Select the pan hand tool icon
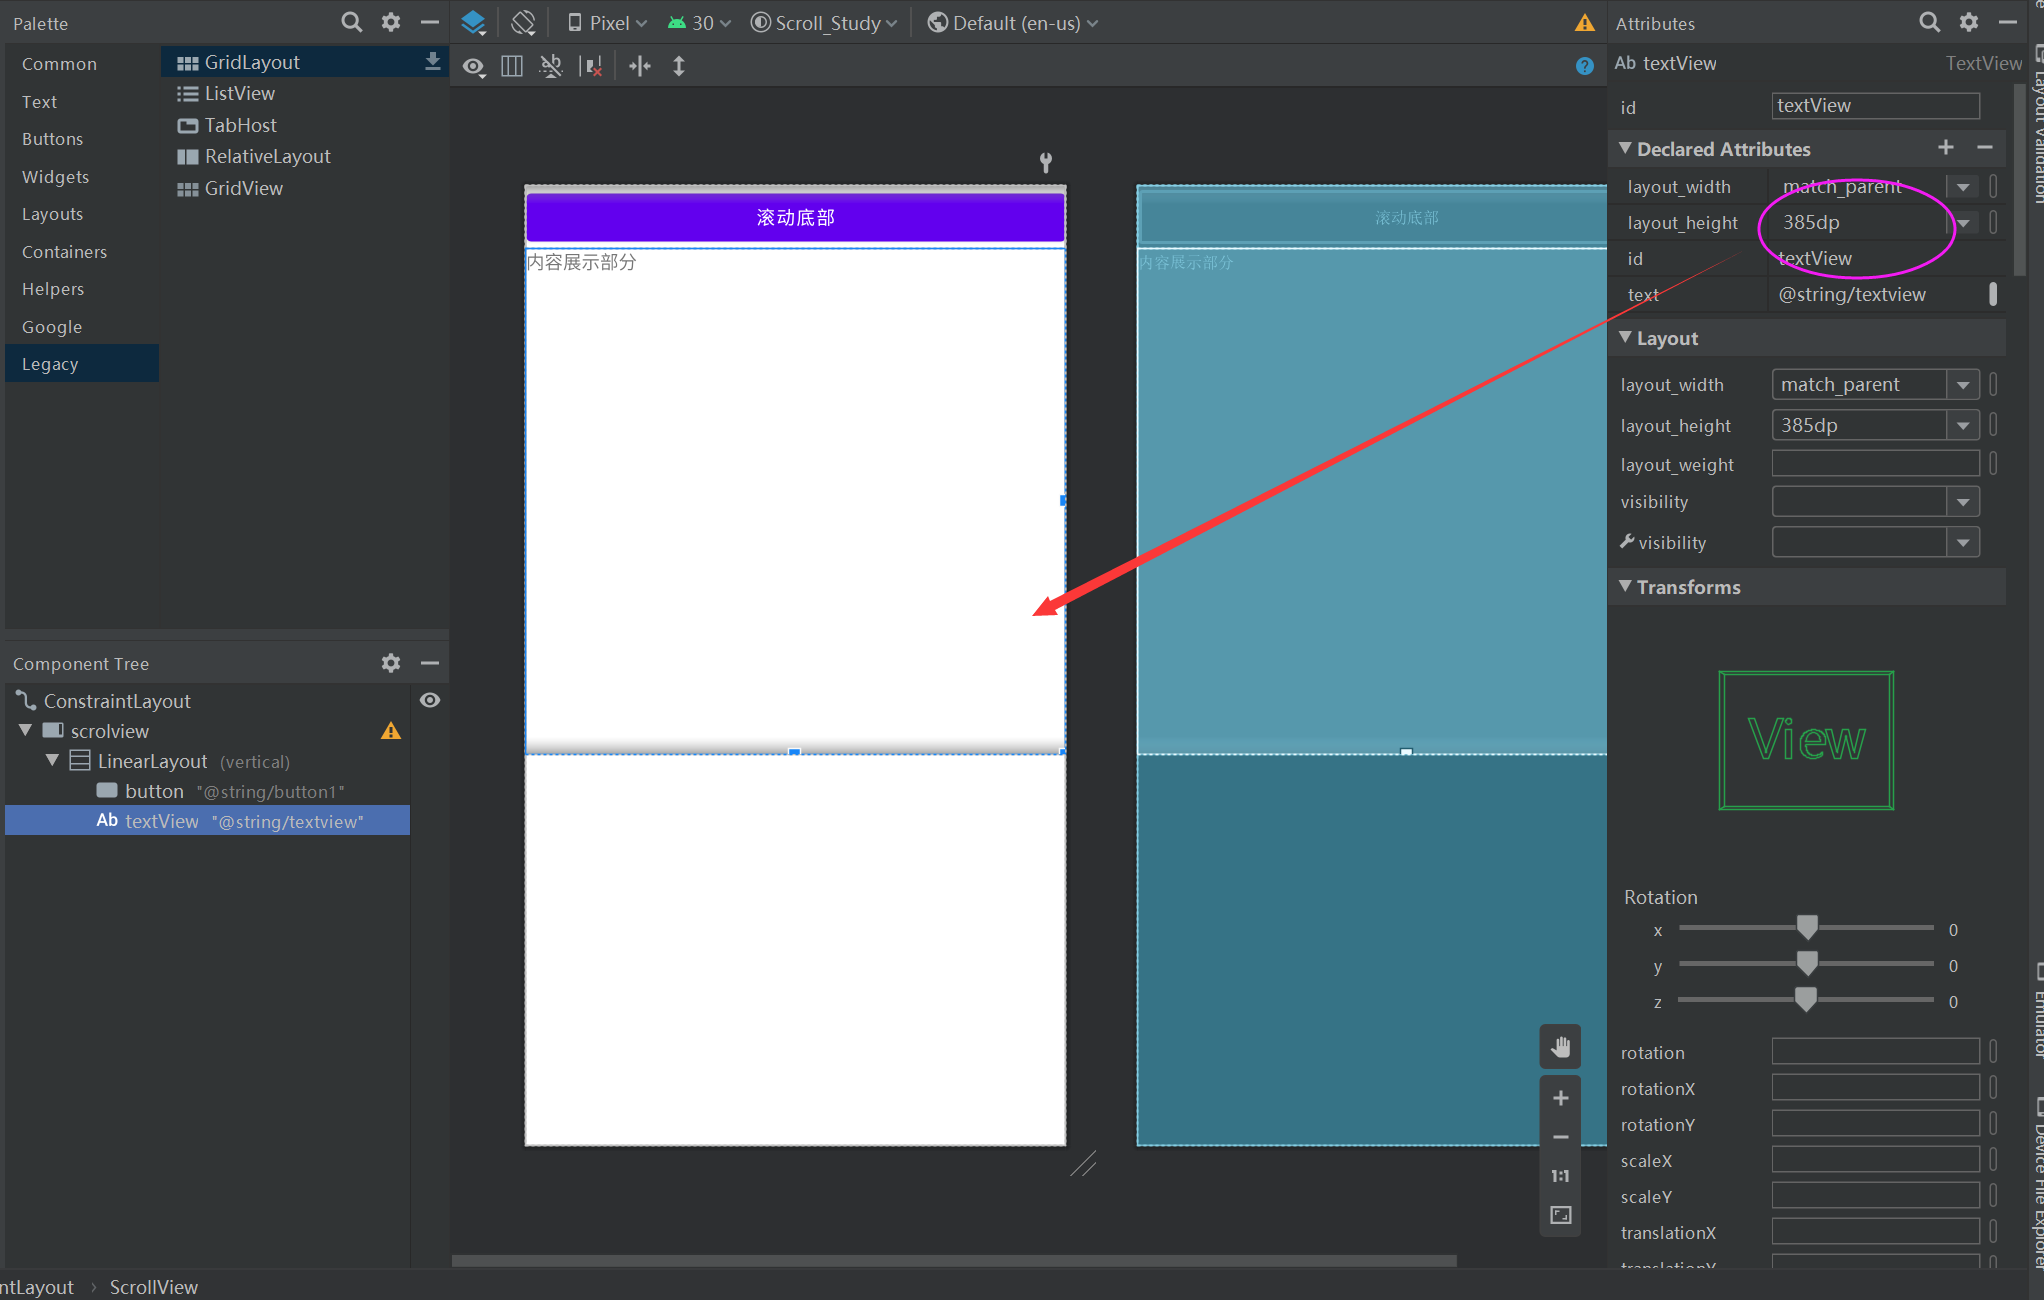The width and height of the screenshot is (2044, 1300). click(1560, 1047)
